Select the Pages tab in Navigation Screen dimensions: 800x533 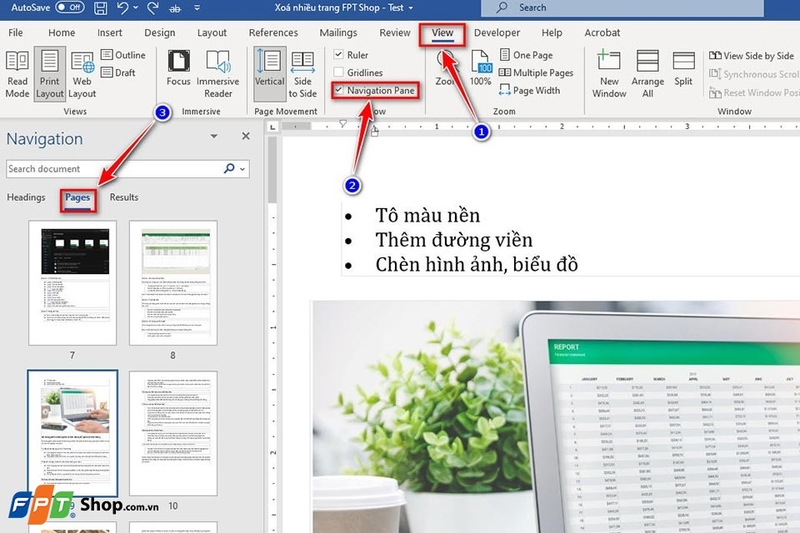pos(78,197)
